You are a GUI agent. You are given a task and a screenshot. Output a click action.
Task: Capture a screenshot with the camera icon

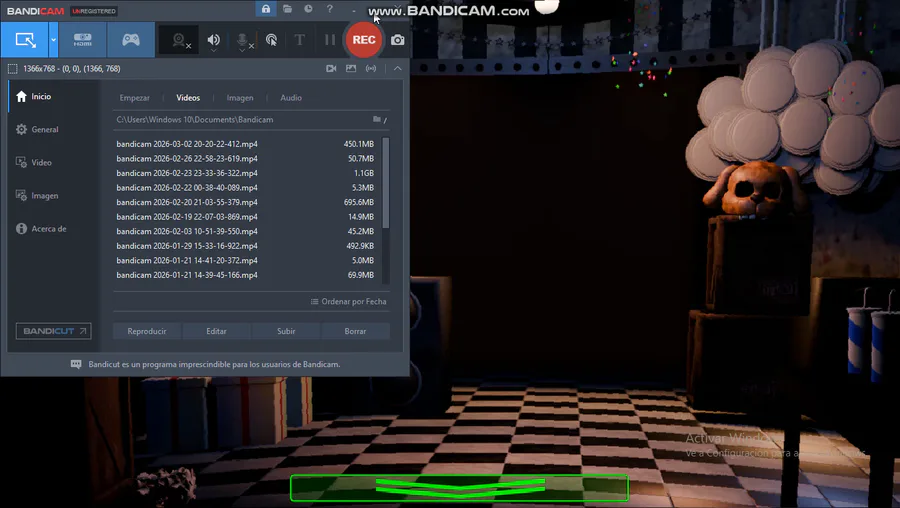[x=397, y=40]
